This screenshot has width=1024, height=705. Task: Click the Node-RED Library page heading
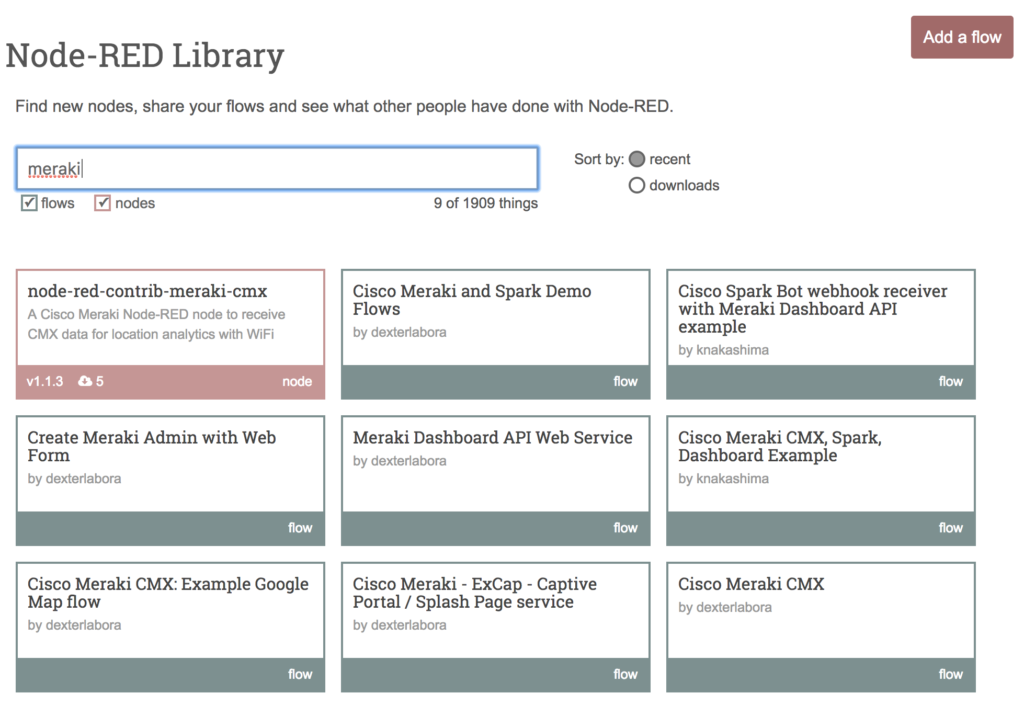click(x=144, y=57)
